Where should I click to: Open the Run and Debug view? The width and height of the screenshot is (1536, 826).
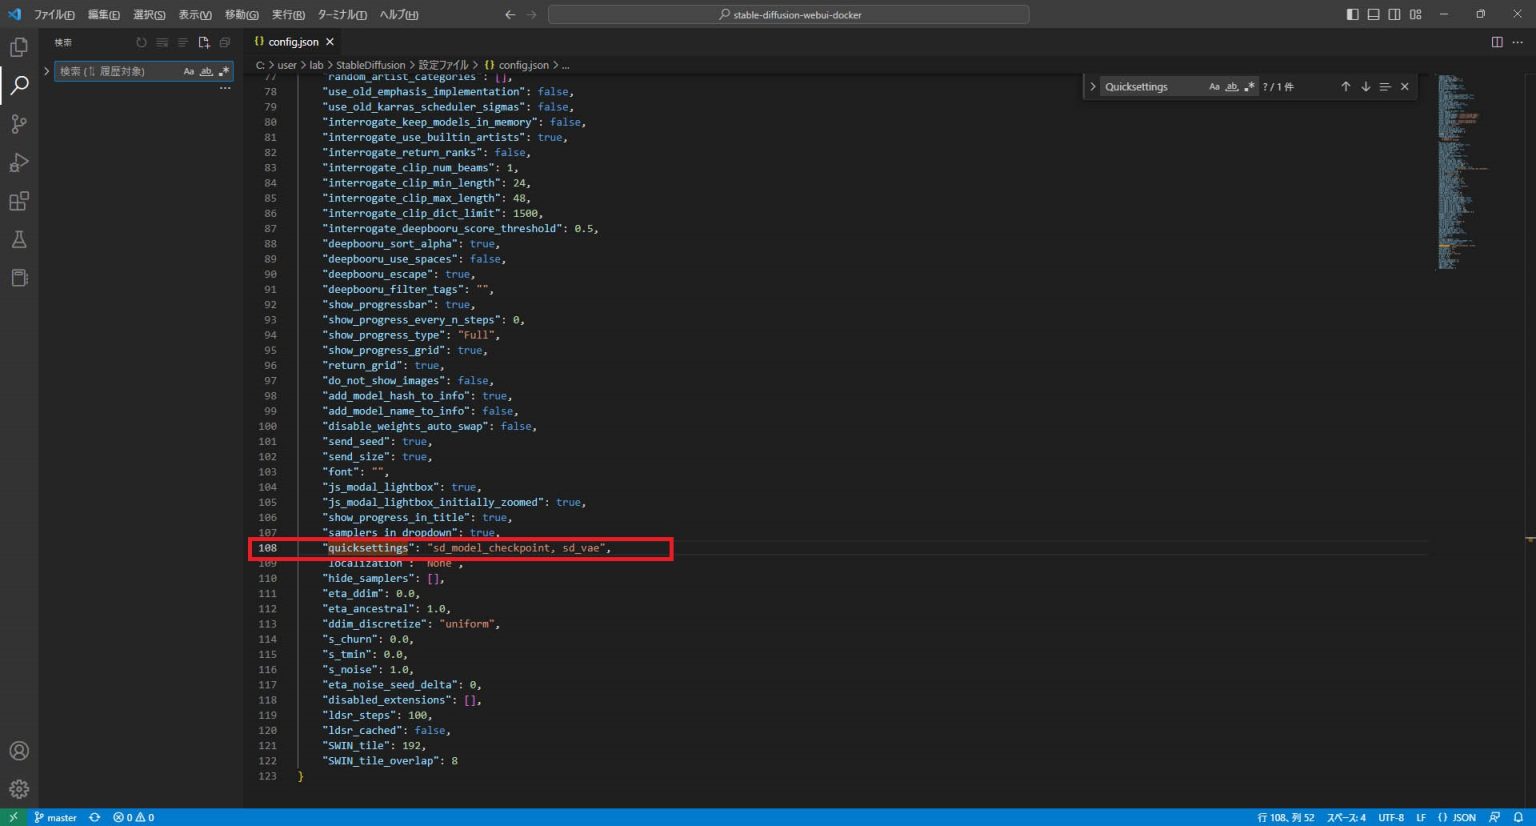coord(17,162)
